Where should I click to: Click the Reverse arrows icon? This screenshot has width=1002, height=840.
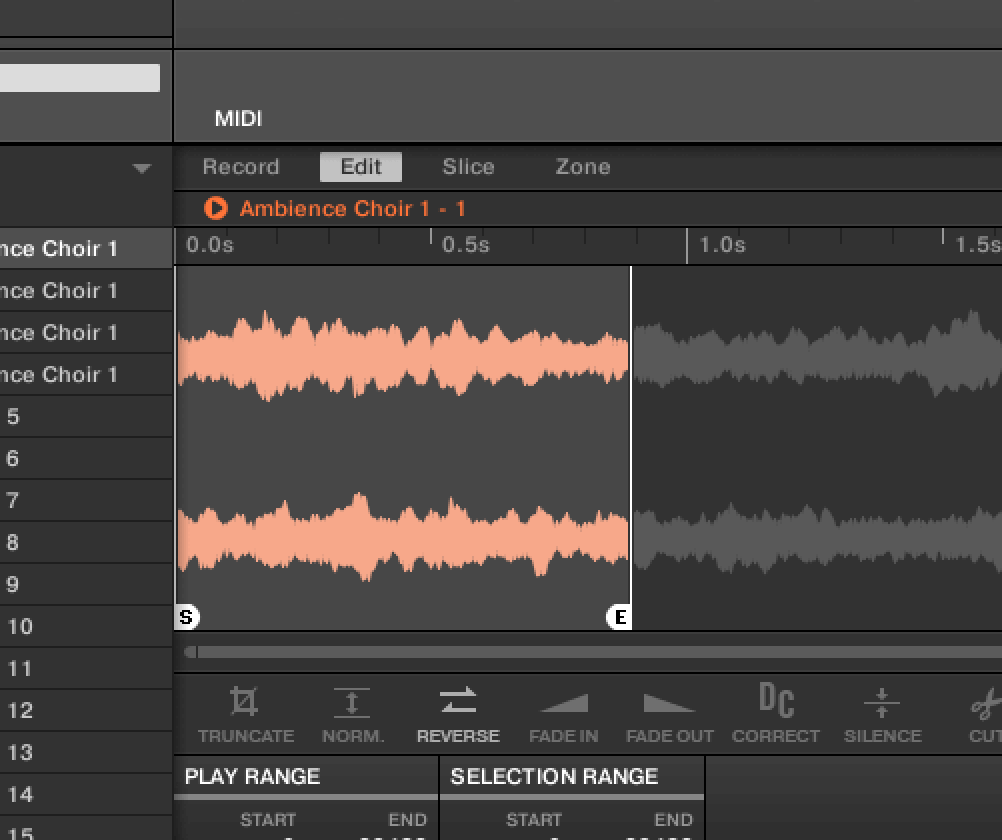[x=458, y=700]
